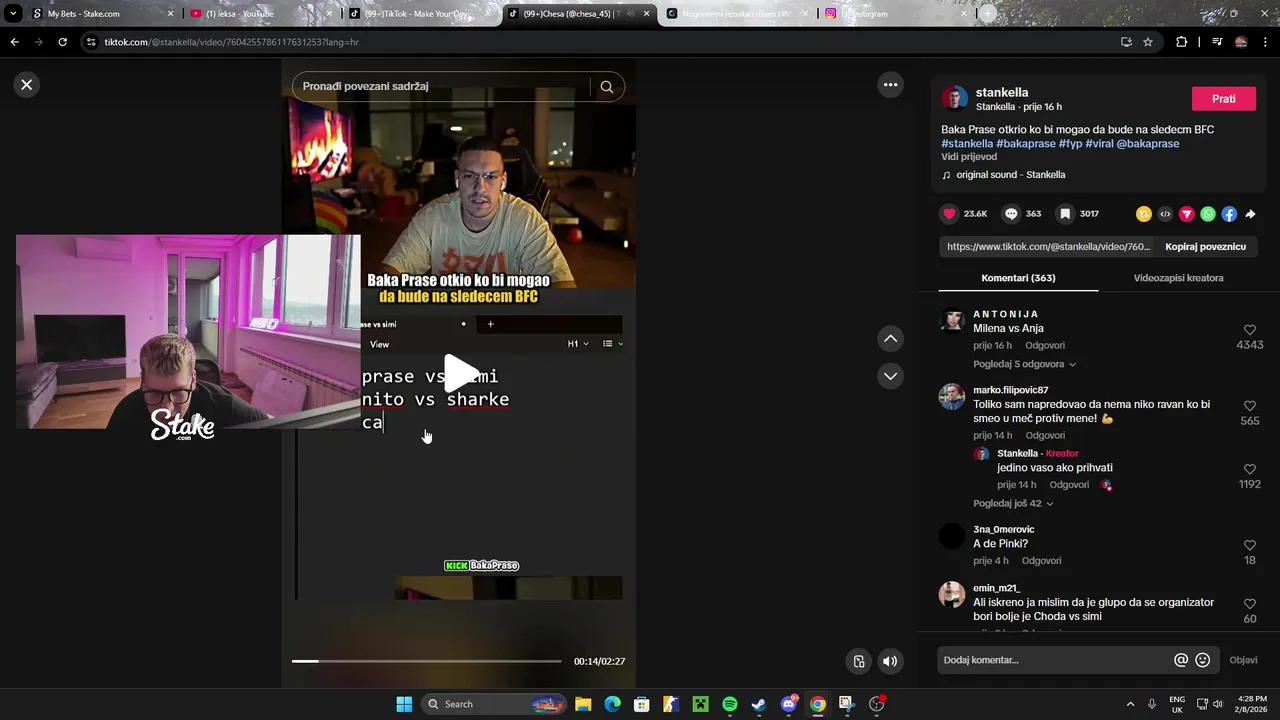
Task: Switch to TikTok Make Your Day tab
Action: coord(420,14)
